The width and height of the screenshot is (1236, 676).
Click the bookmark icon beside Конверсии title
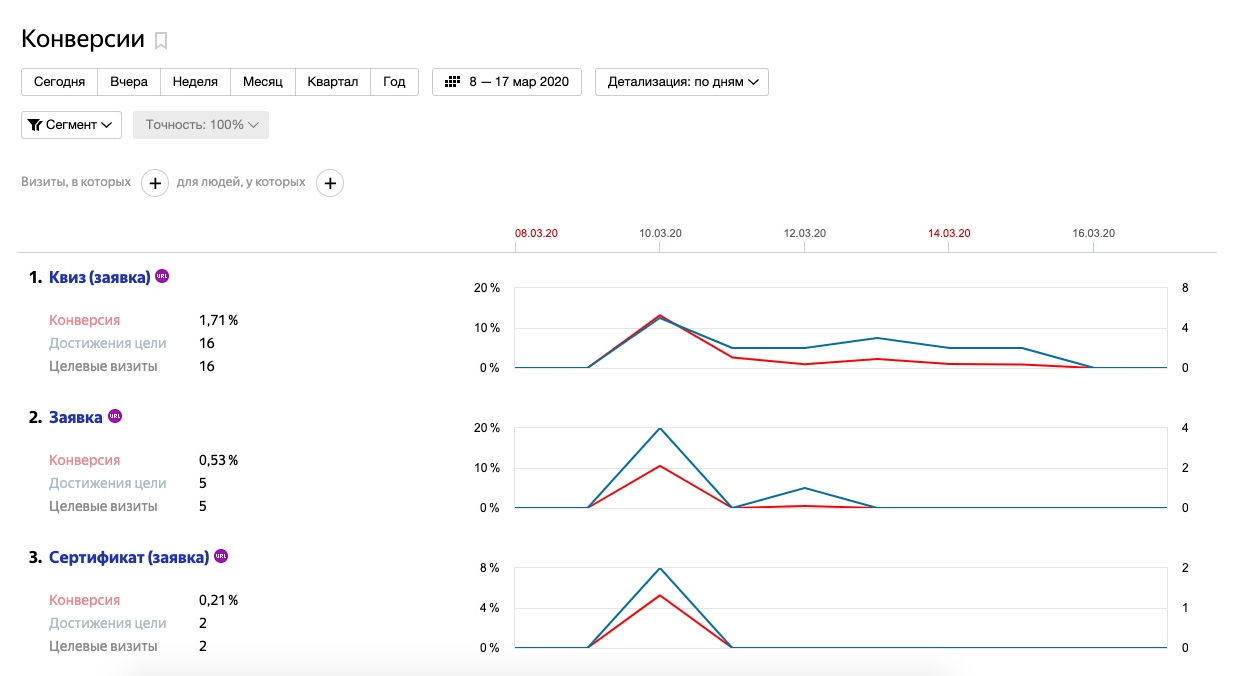[161, 41]
